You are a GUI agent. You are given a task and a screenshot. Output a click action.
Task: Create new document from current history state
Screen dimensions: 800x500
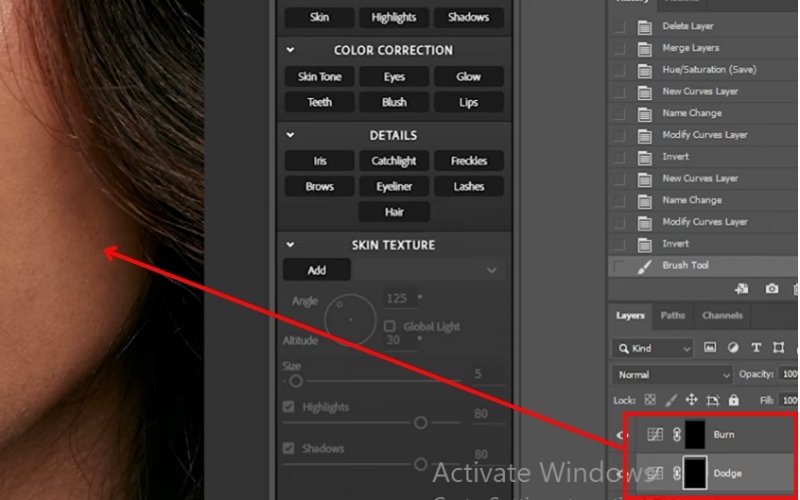pos(741,289)
